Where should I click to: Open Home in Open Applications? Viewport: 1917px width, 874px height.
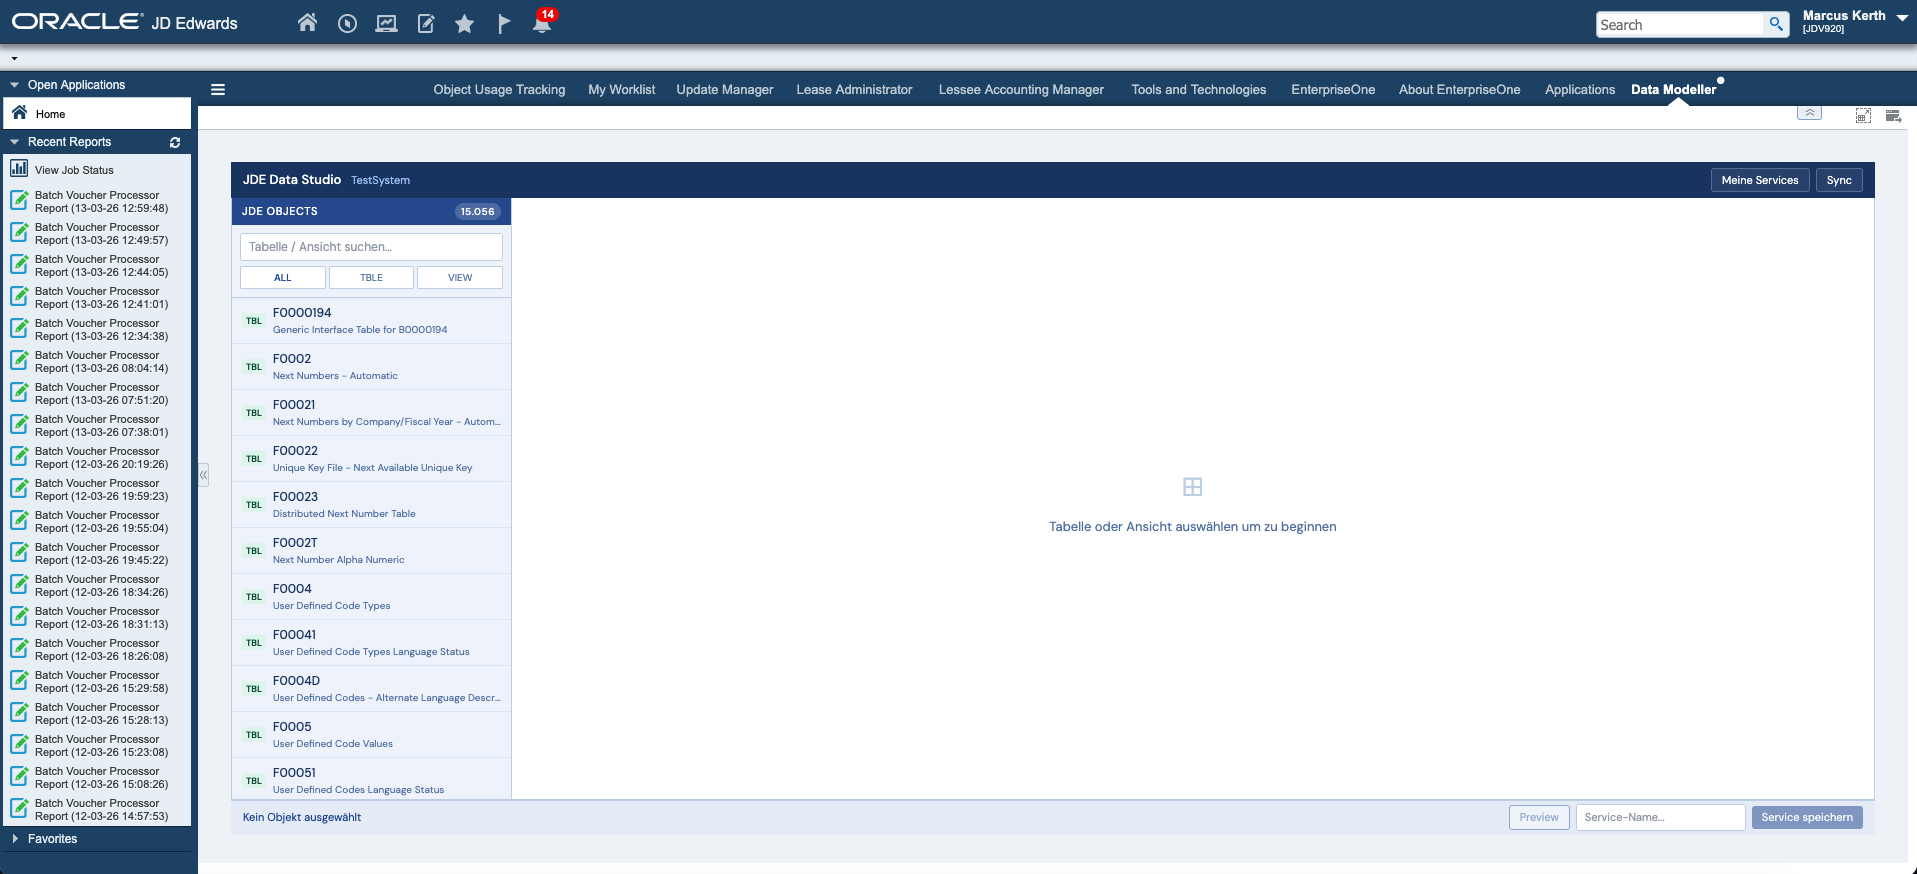click(x=97, y=113)
